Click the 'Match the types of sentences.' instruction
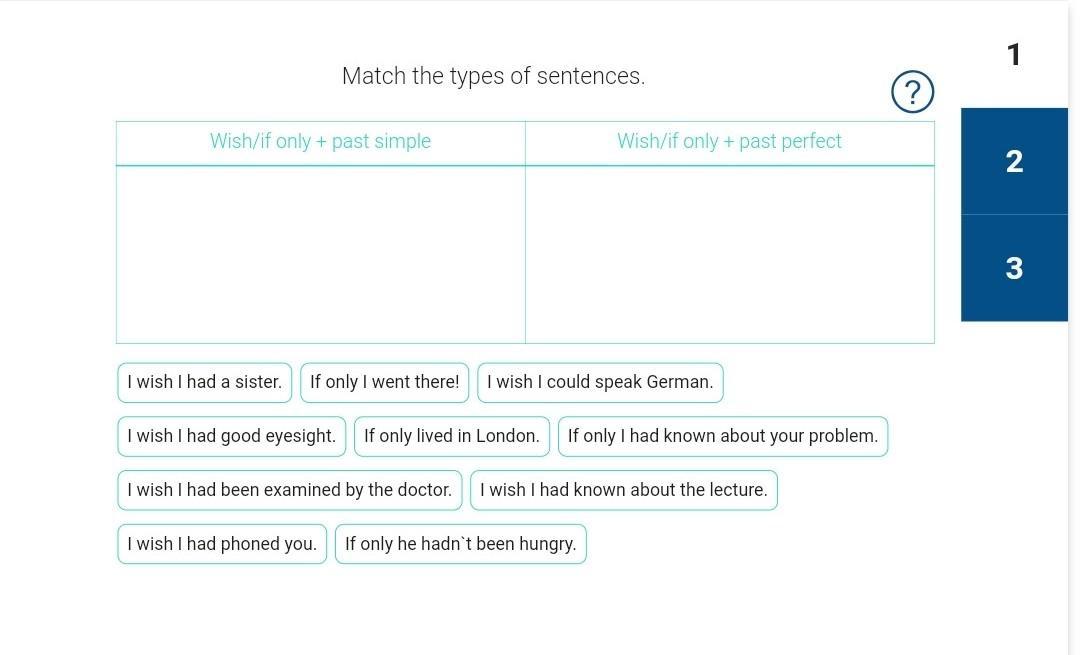1080x655 pixels. pos(493,76)
